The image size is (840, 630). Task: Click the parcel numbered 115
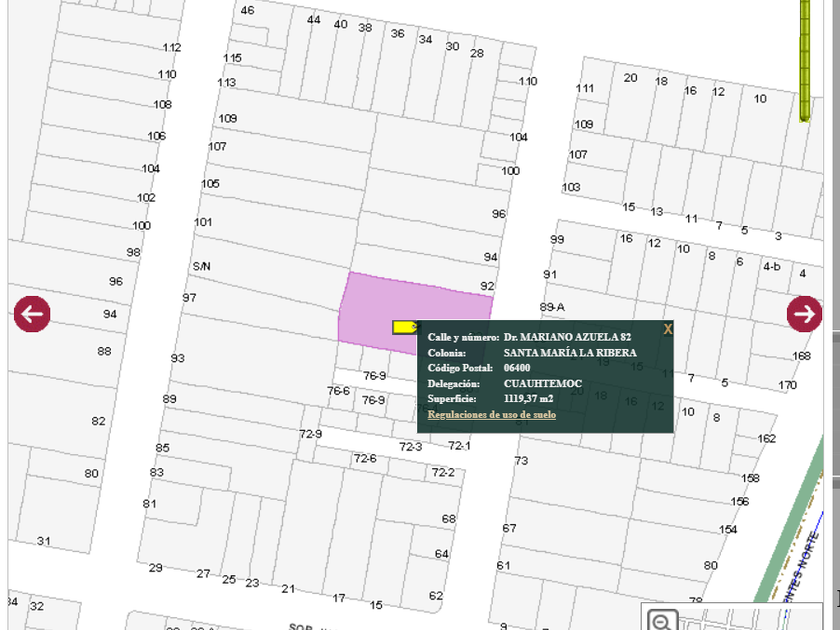point(232,58)
